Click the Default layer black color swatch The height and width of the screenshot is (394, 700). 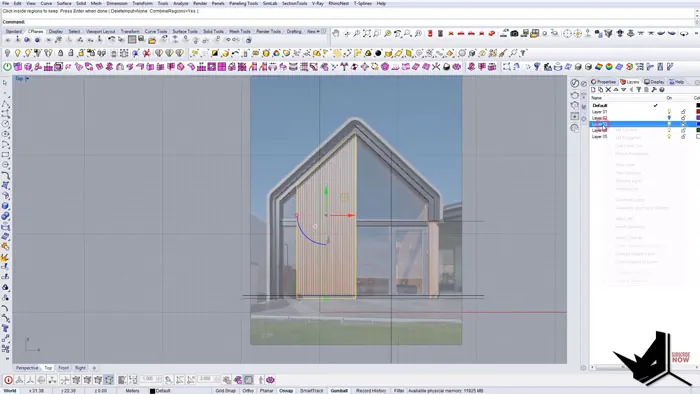pos(697,105)
